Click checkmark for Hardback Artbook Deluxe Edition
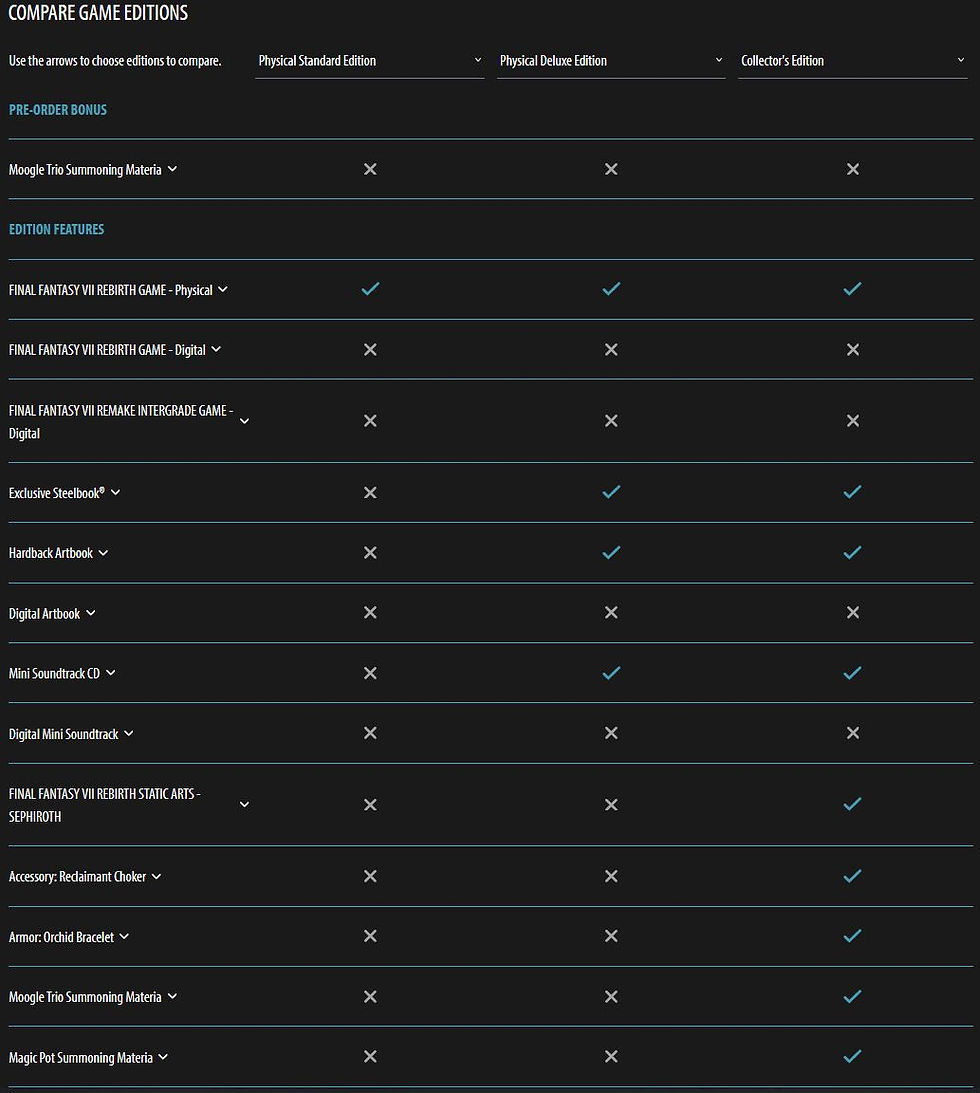980x1093 pixels. pyautogui.click(x=611, y=552)
